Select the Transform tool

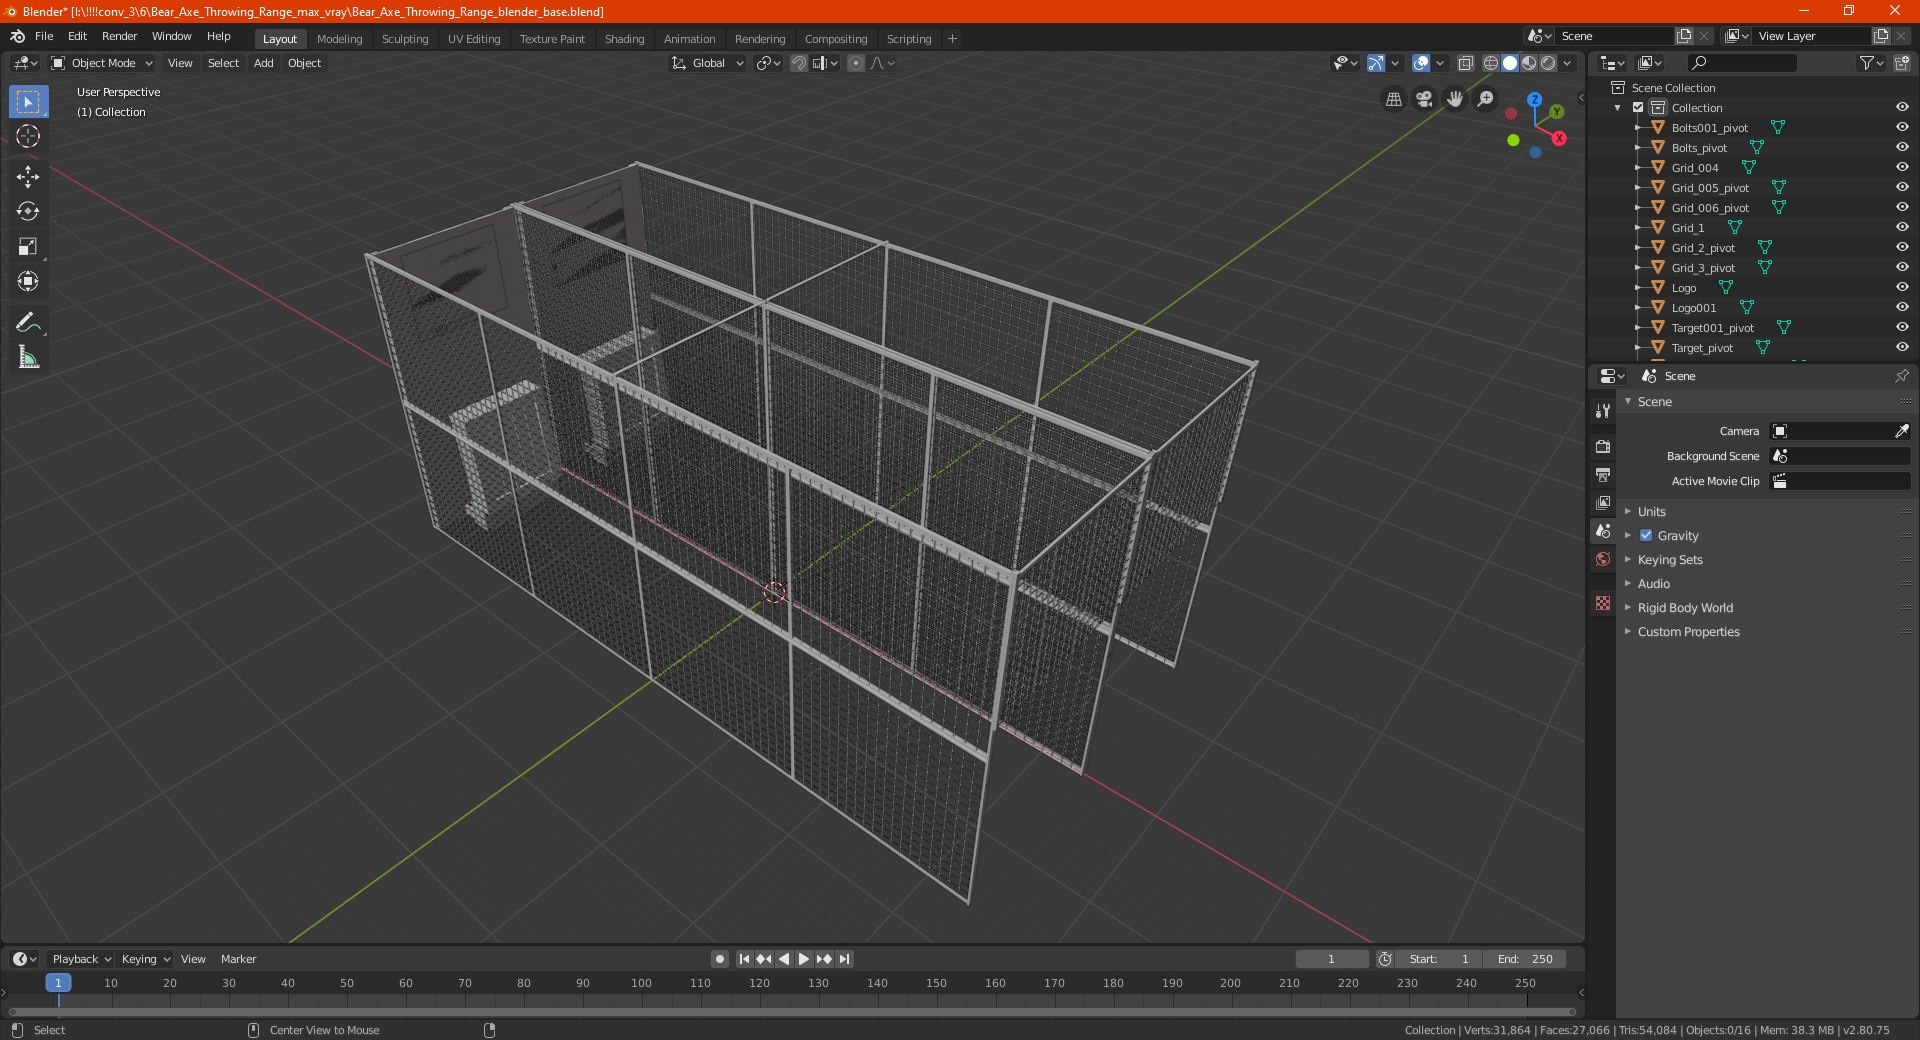(28, 282)
